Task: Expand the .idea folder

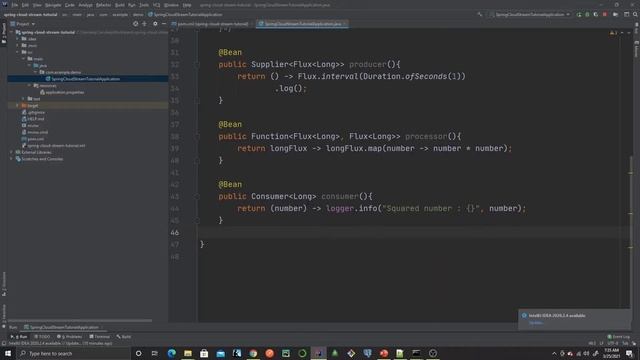Action: [x=18, y=39]
